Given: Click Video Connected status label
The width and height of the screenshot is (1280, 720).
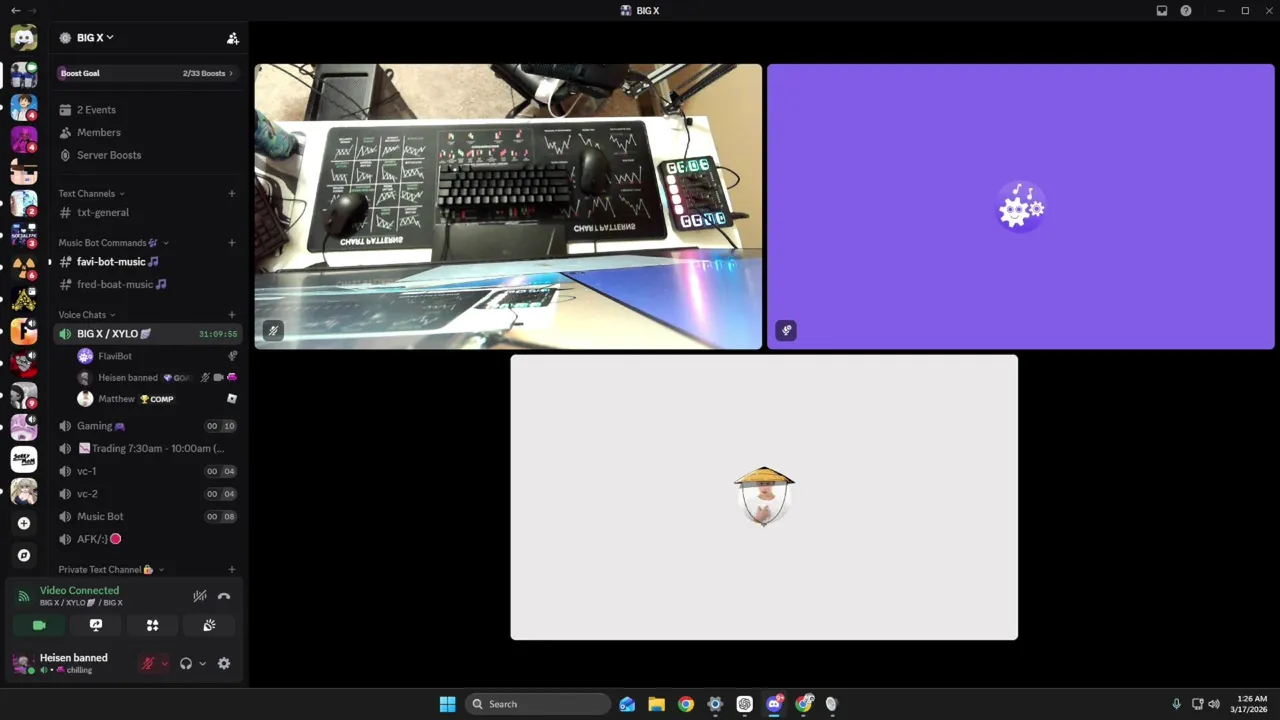Looking at the screenshot, I should (79, 591).
